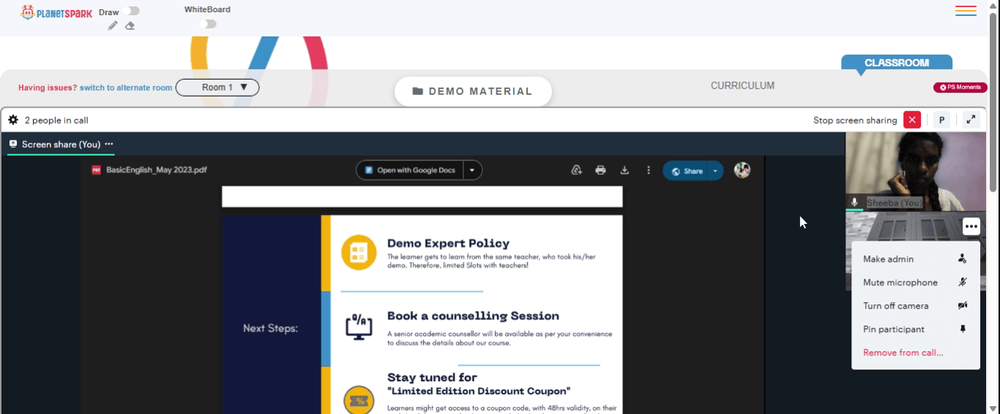The height and width of the screenshot is (414, 1000).
Task: Click the P button in call bar
Action: click(x=941, y=120)
